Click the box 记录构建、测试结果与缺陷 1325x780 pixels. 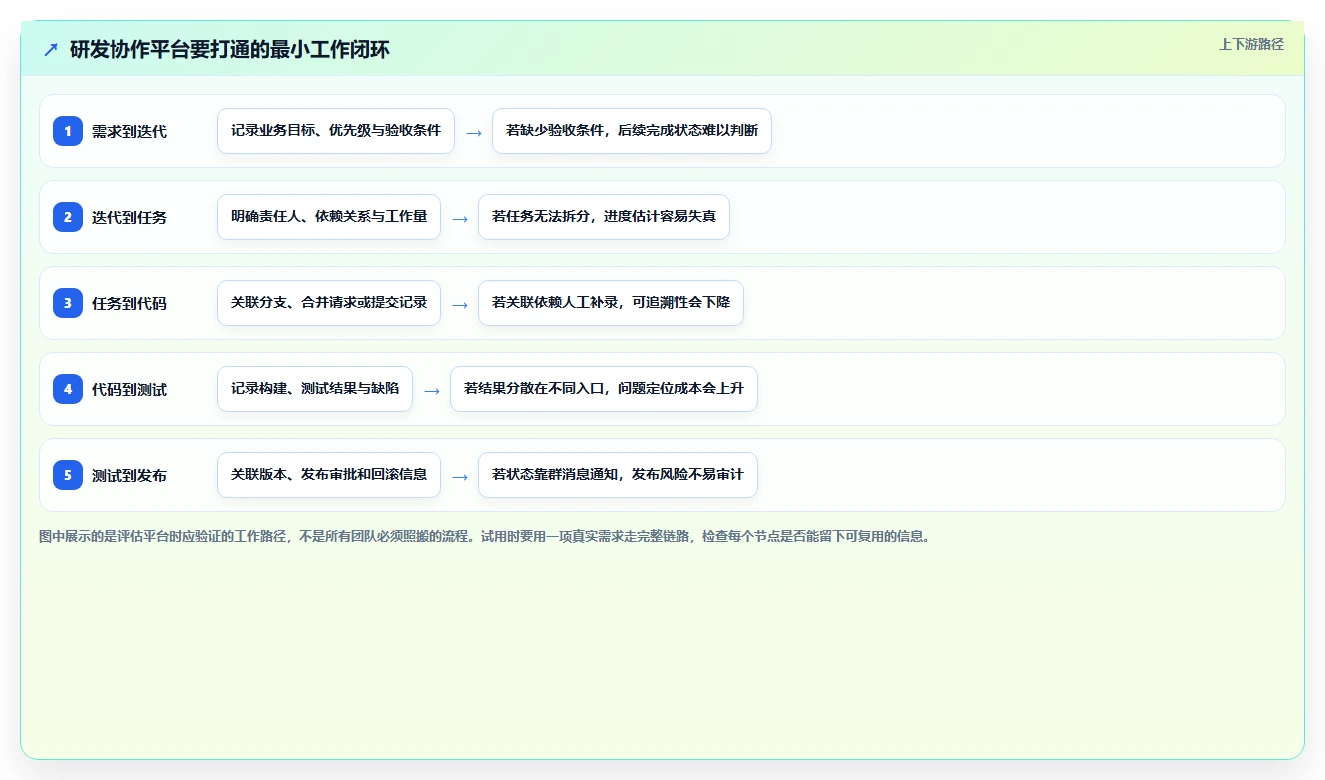click(315, 389)
